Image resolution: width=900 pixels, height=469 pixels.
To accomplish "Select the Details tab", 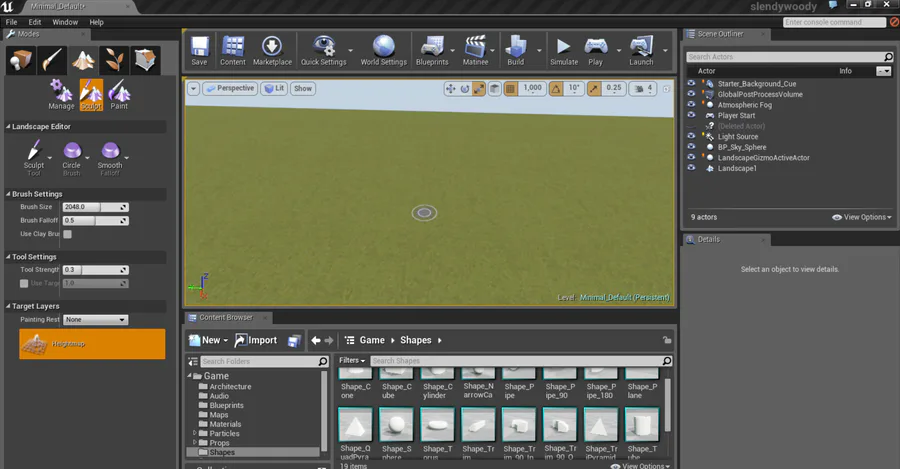I will 726,239.
